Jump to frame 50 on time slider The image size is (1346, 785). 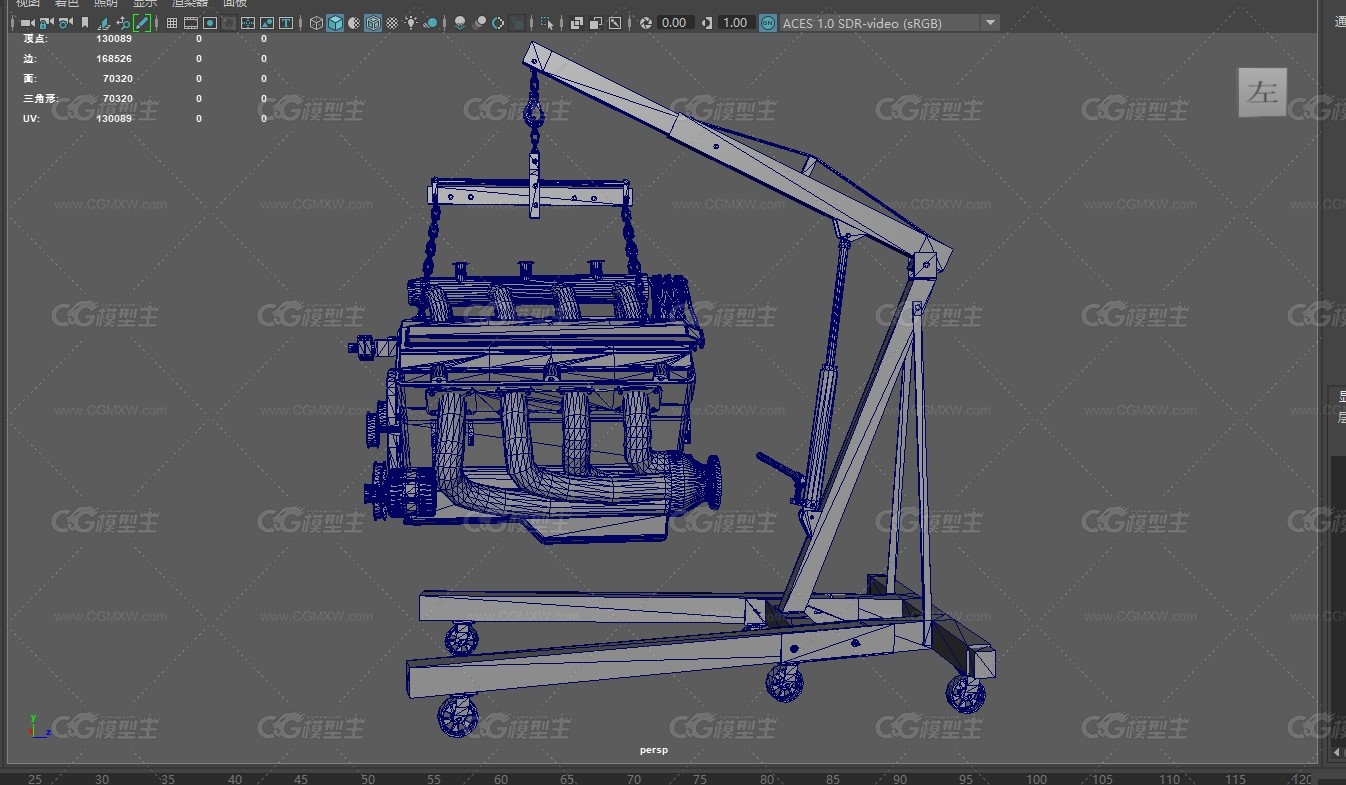click(x=368, y=779)
